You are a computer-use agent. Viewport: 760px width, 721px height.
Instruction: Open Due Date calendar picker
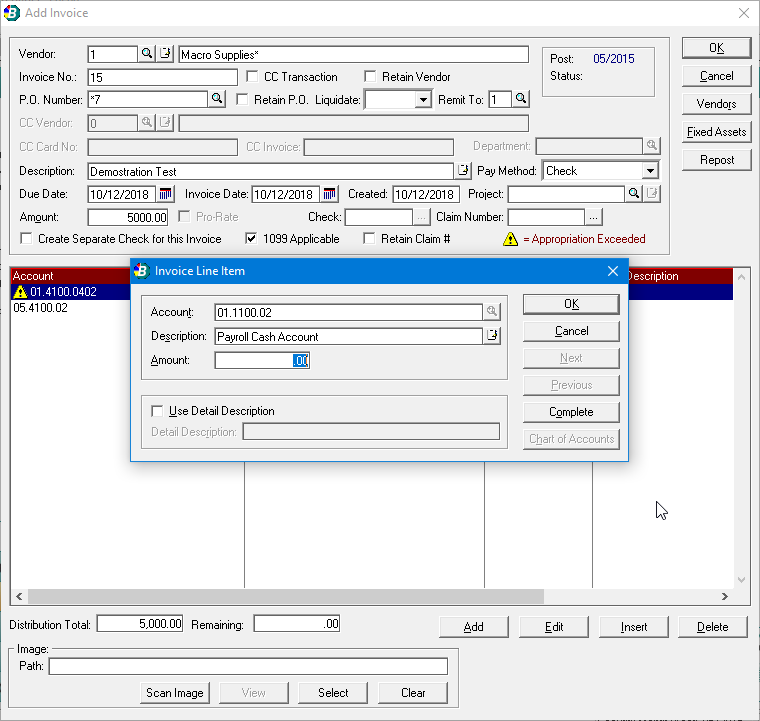[165, 194]
